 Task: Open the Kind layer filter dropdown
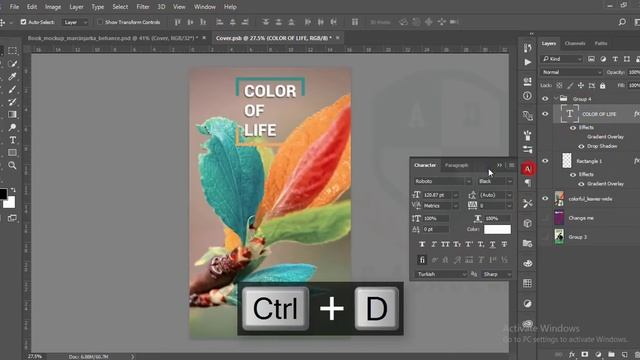click(562, 59)
